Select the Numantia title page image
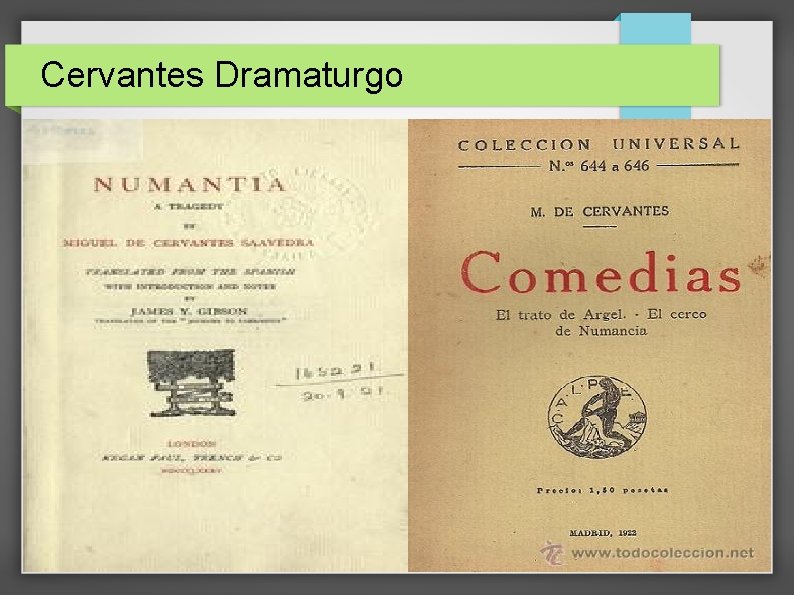This screenshot has height=595, width=794. [215, 346]
